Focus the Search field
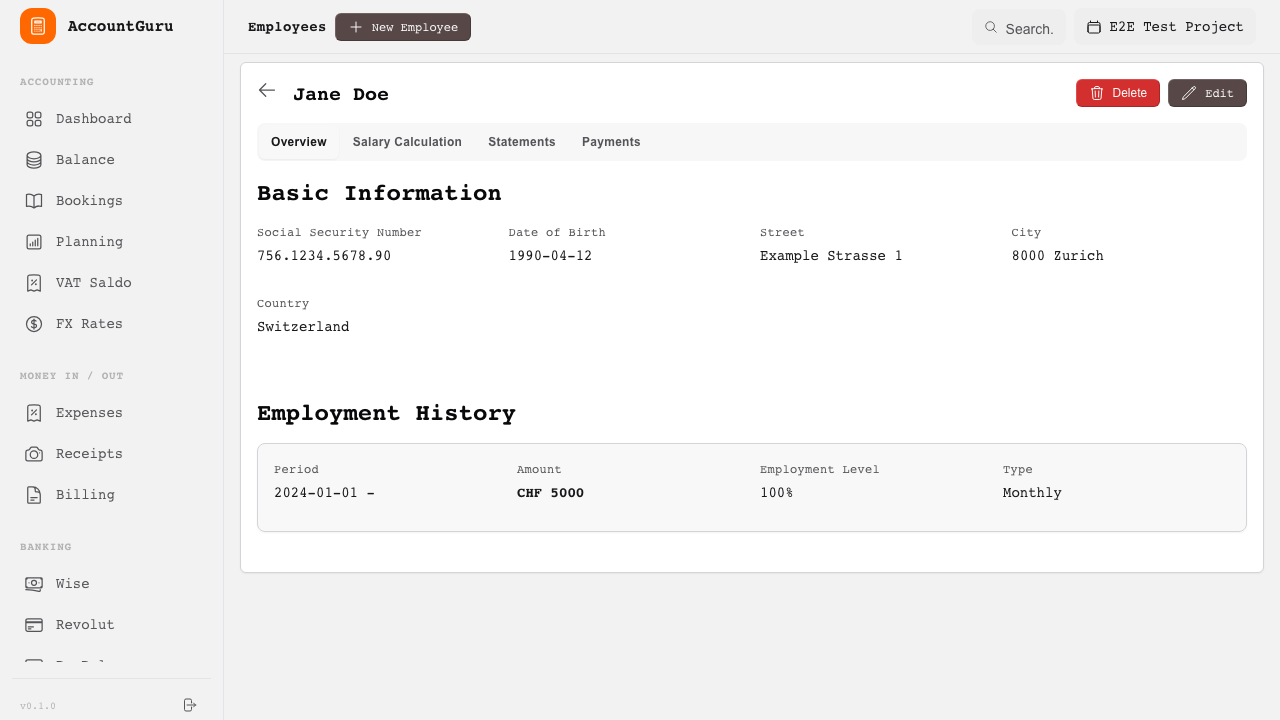1280x720 pixels. point(1019,28)
